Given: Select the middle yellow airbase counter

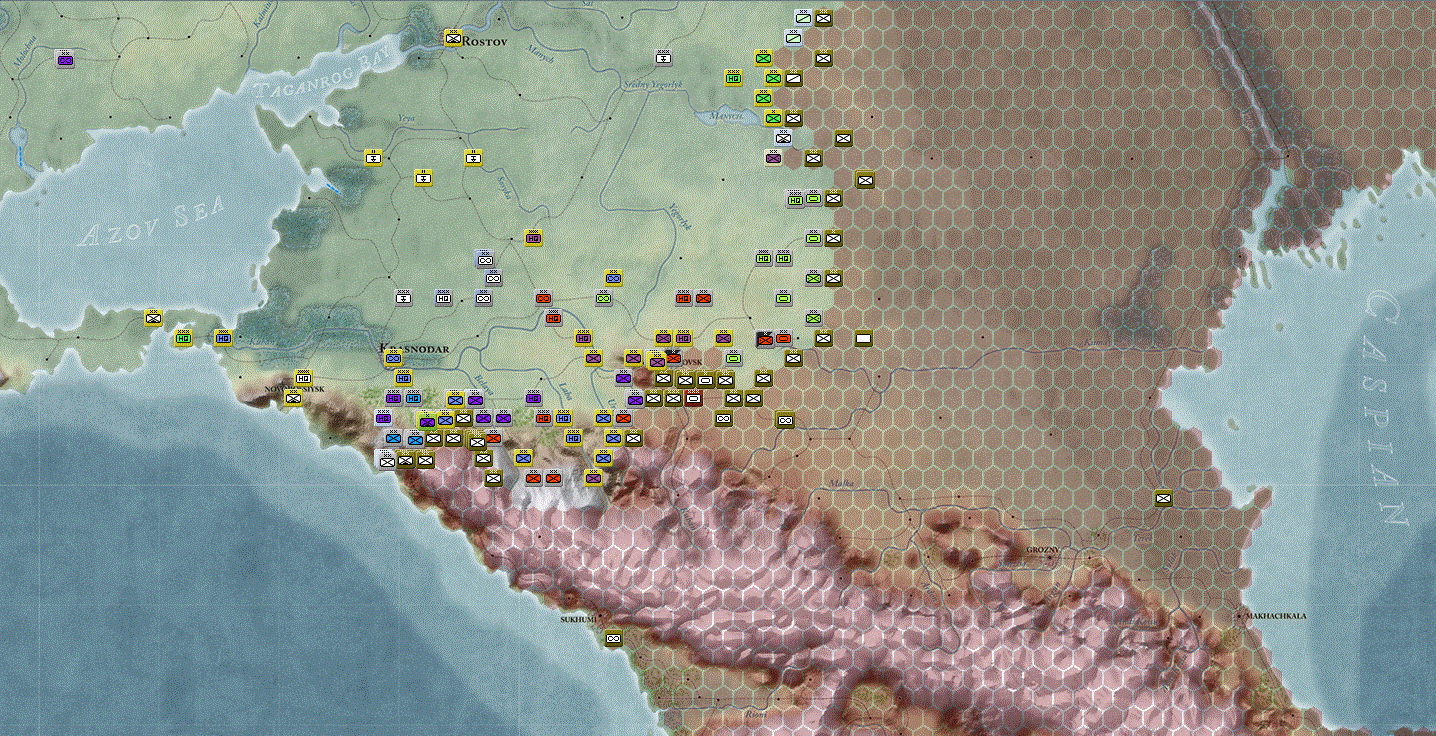Looking at the screenshot, I should [x=423, y=178].
